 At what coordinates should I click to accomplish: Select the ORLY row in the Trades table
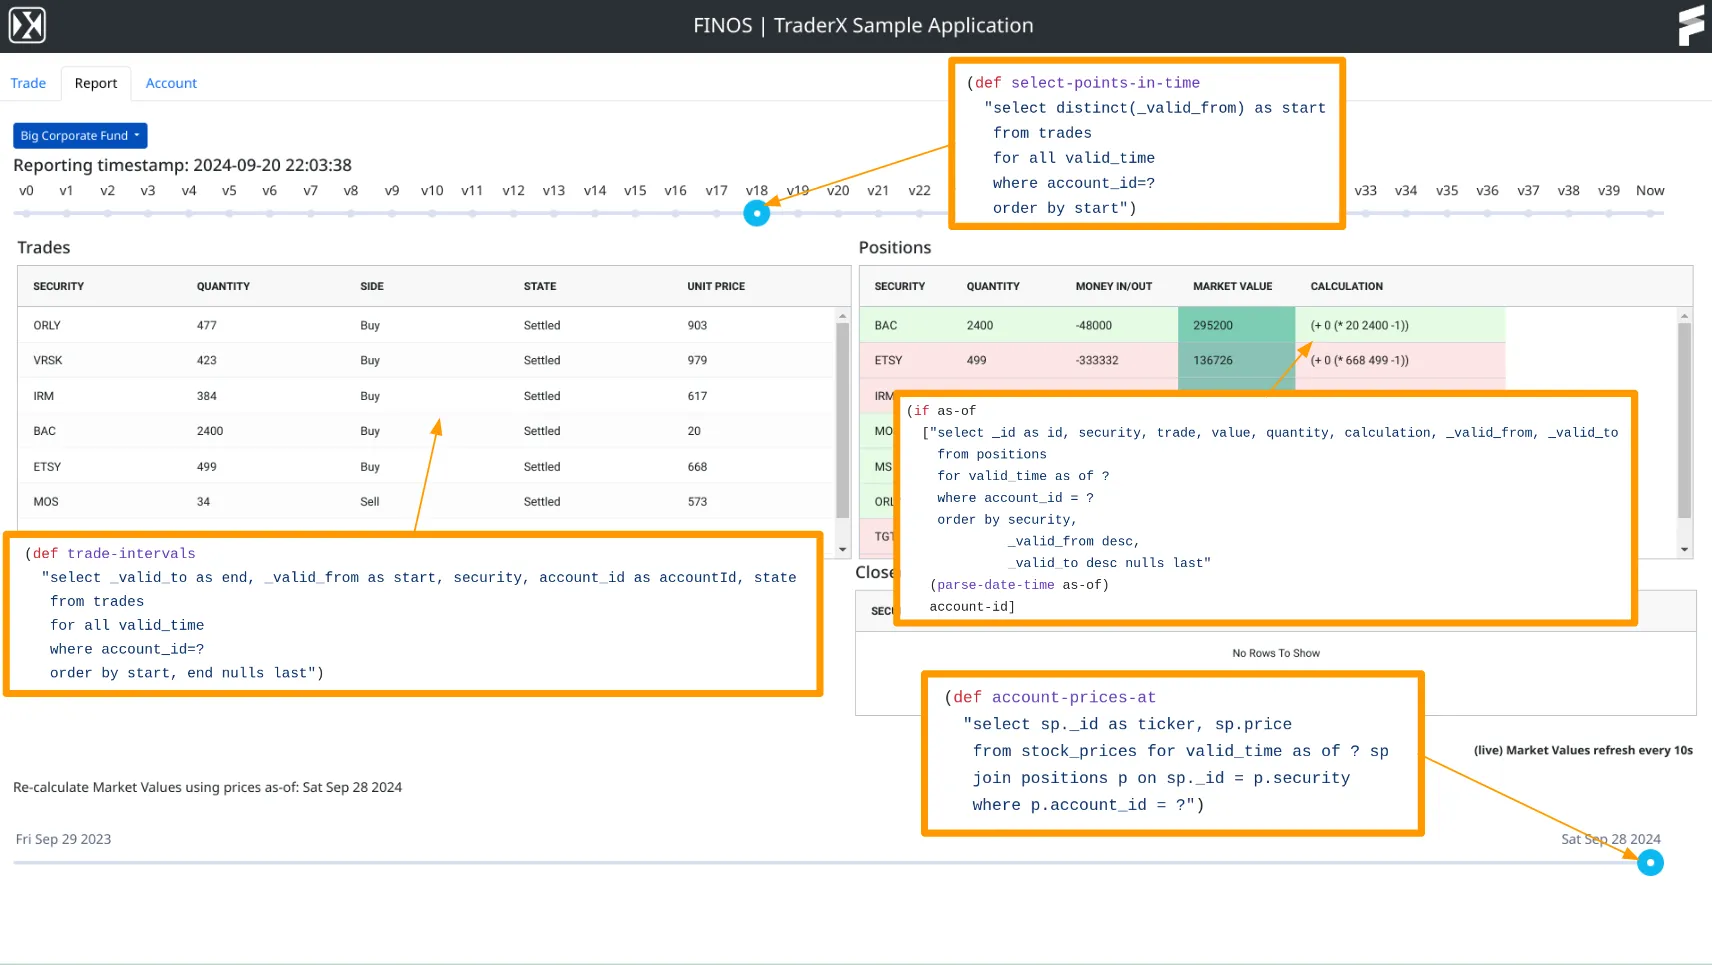300,325
